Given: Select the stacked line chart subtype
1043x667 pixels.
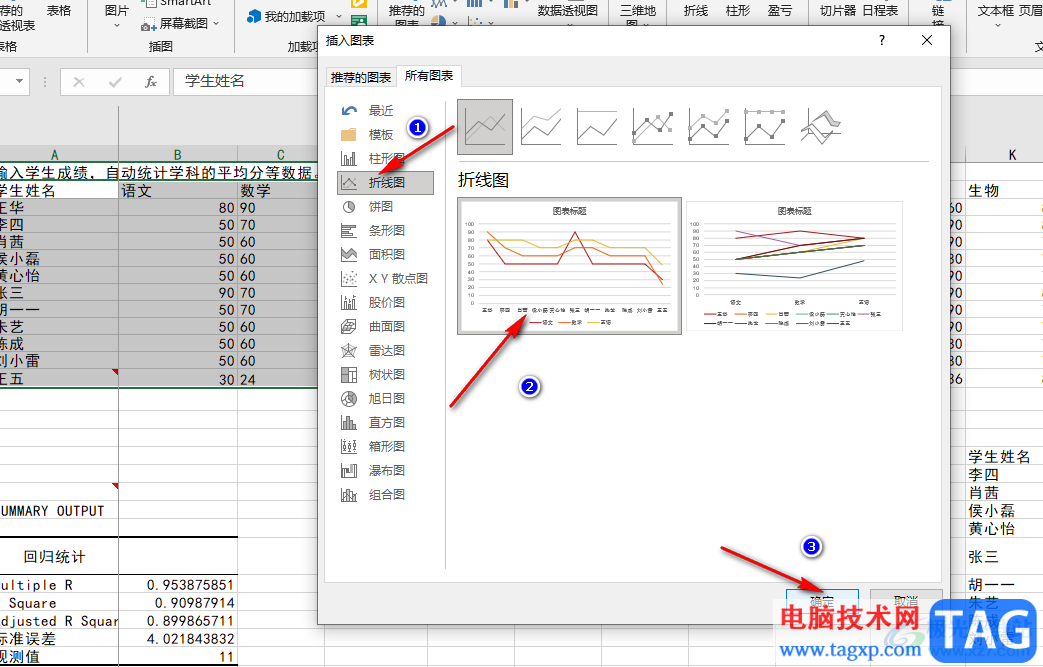Looking at the screenshot, I should pyautogui.click(x=541, y=126).
